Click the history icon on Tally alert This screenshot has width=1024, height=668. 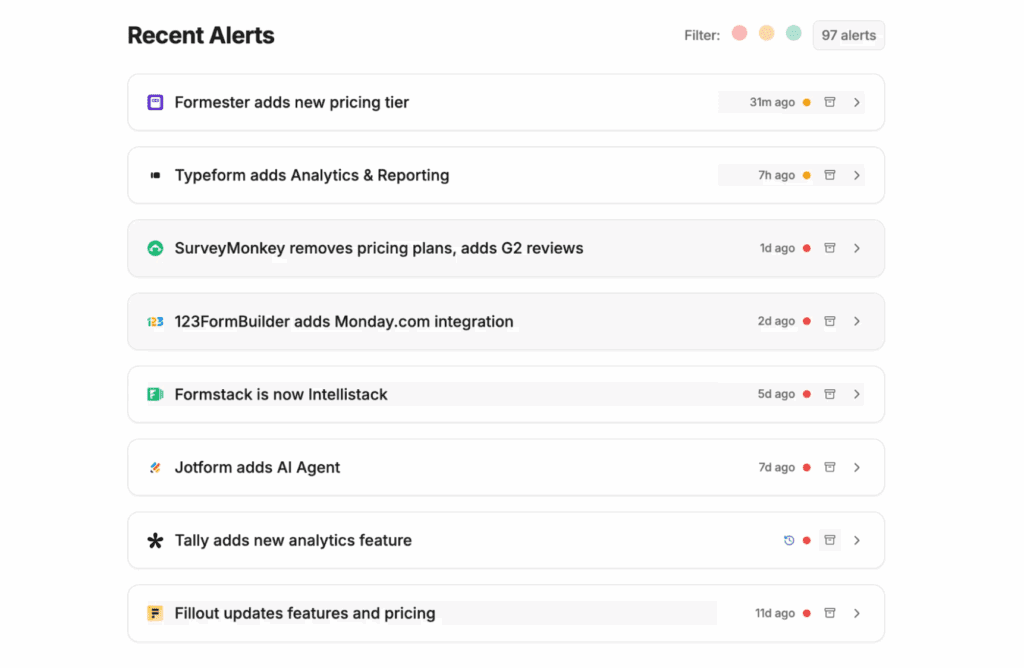(789, 540)
